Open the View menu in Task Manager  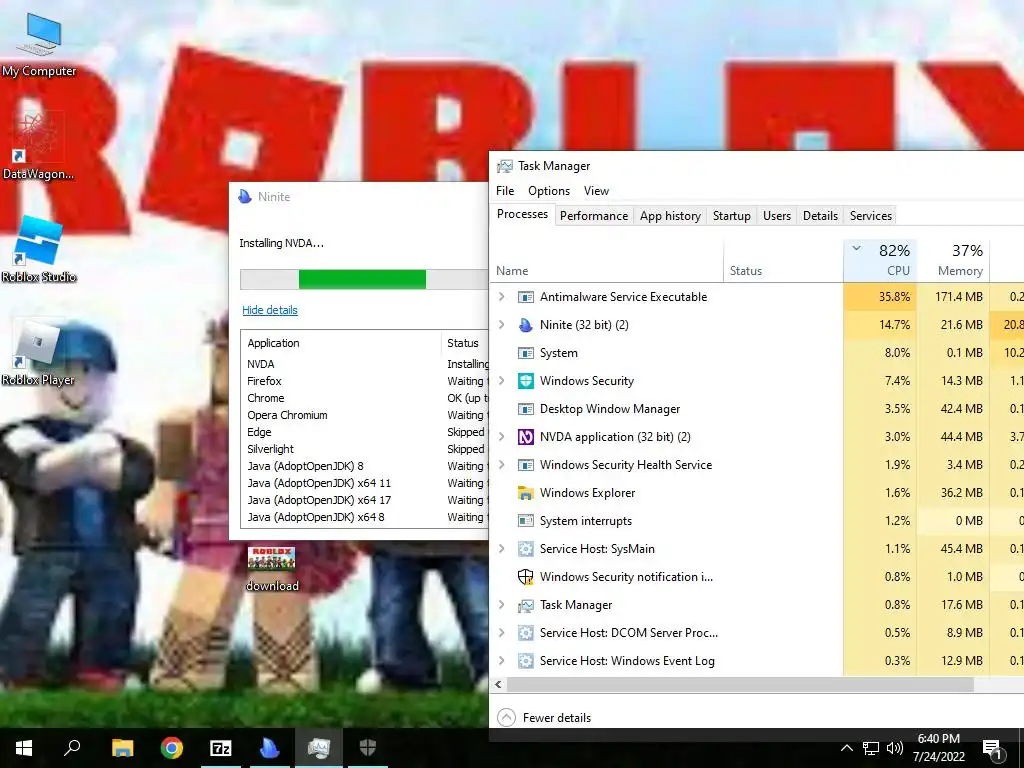pyautogui.click(x=596, y=191)
